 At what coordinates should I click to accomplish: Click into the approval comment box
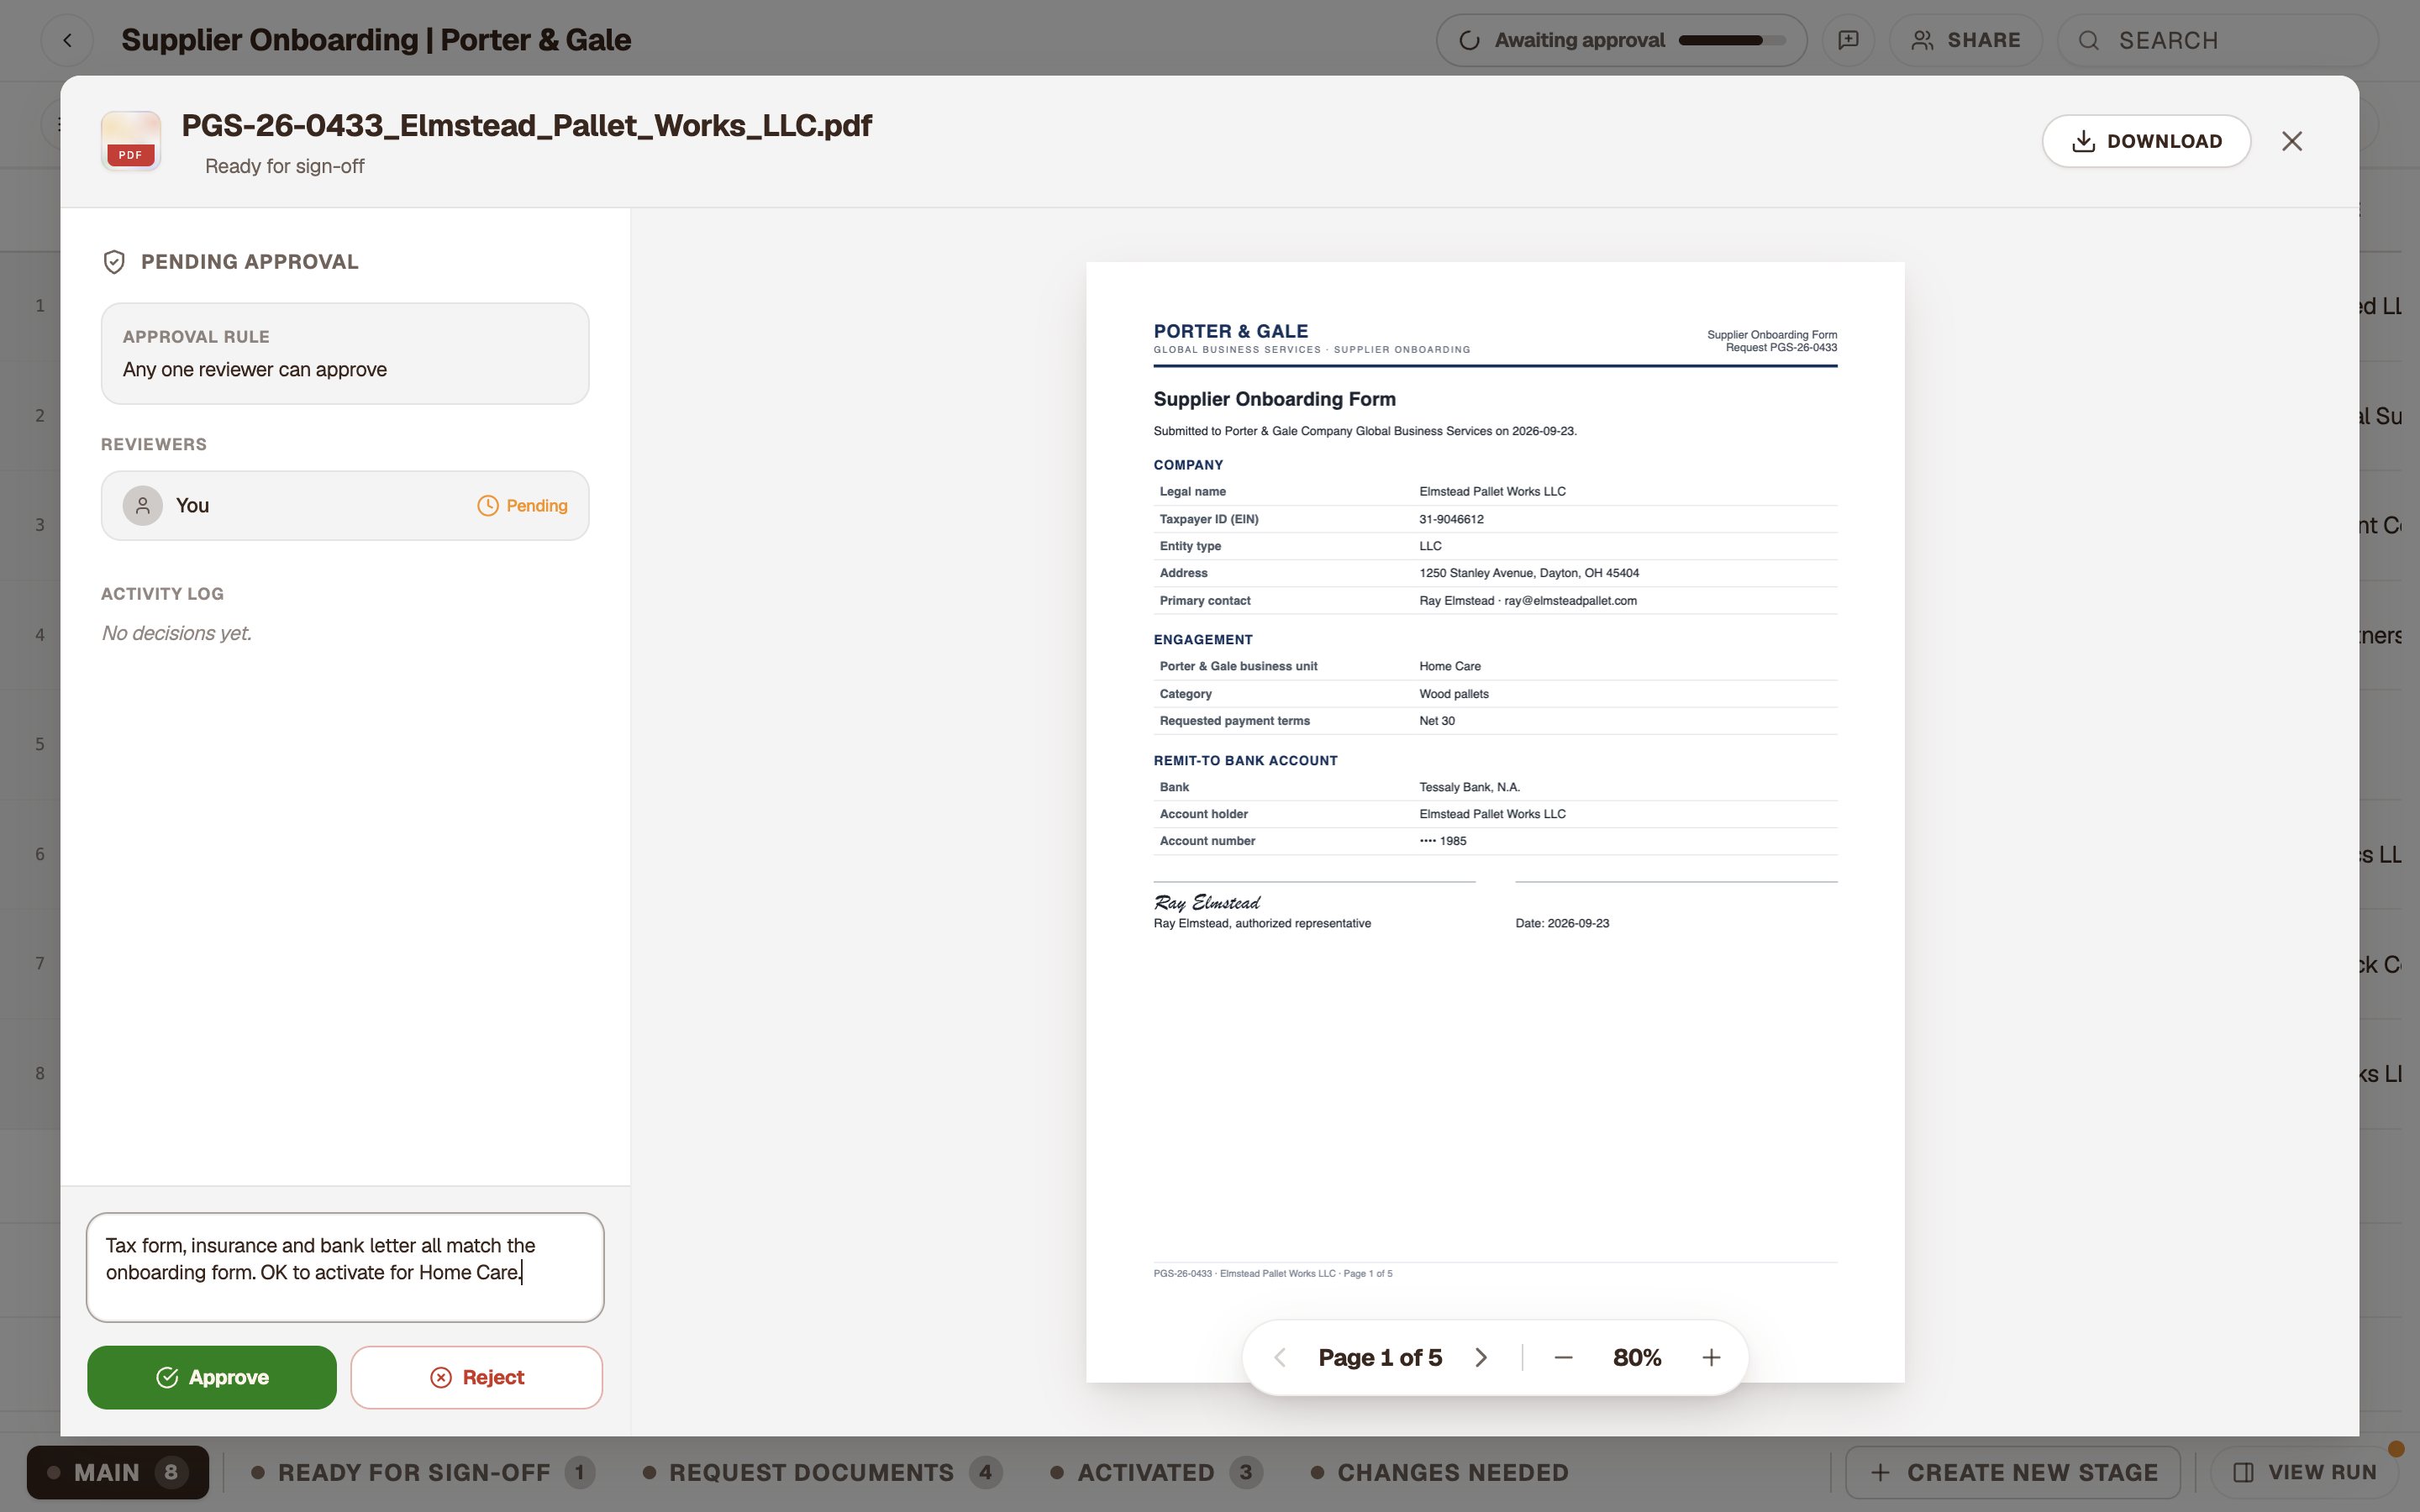[x=345, y=1267]
